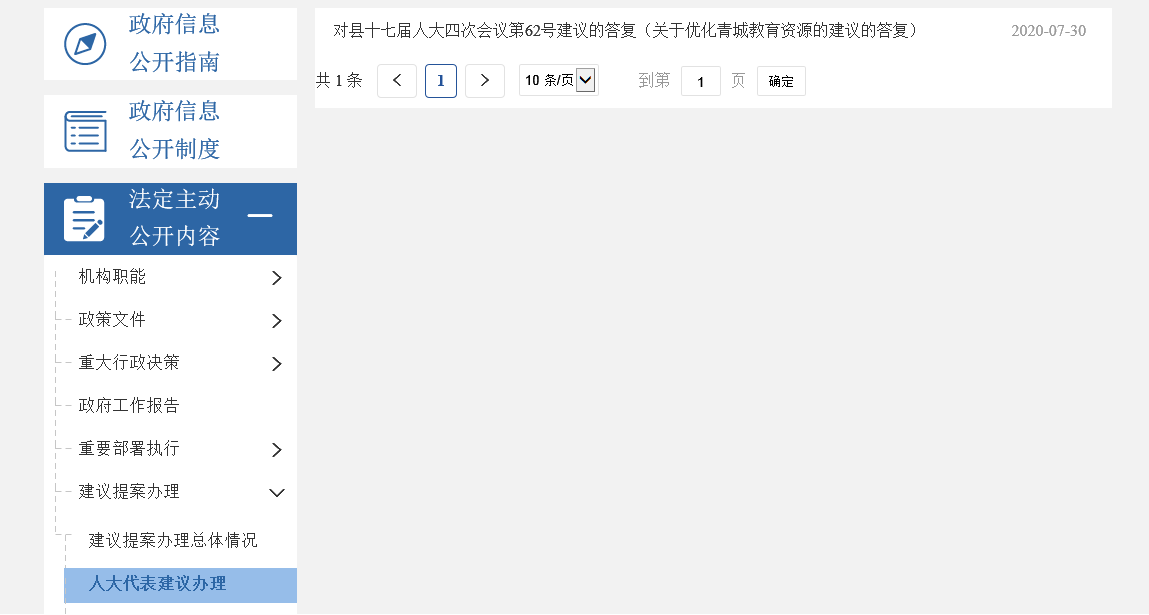Viewport: 1149px width, 615px height.
Task: Open 政府工作报告 in the sidebar
Action: click(129, 405)
